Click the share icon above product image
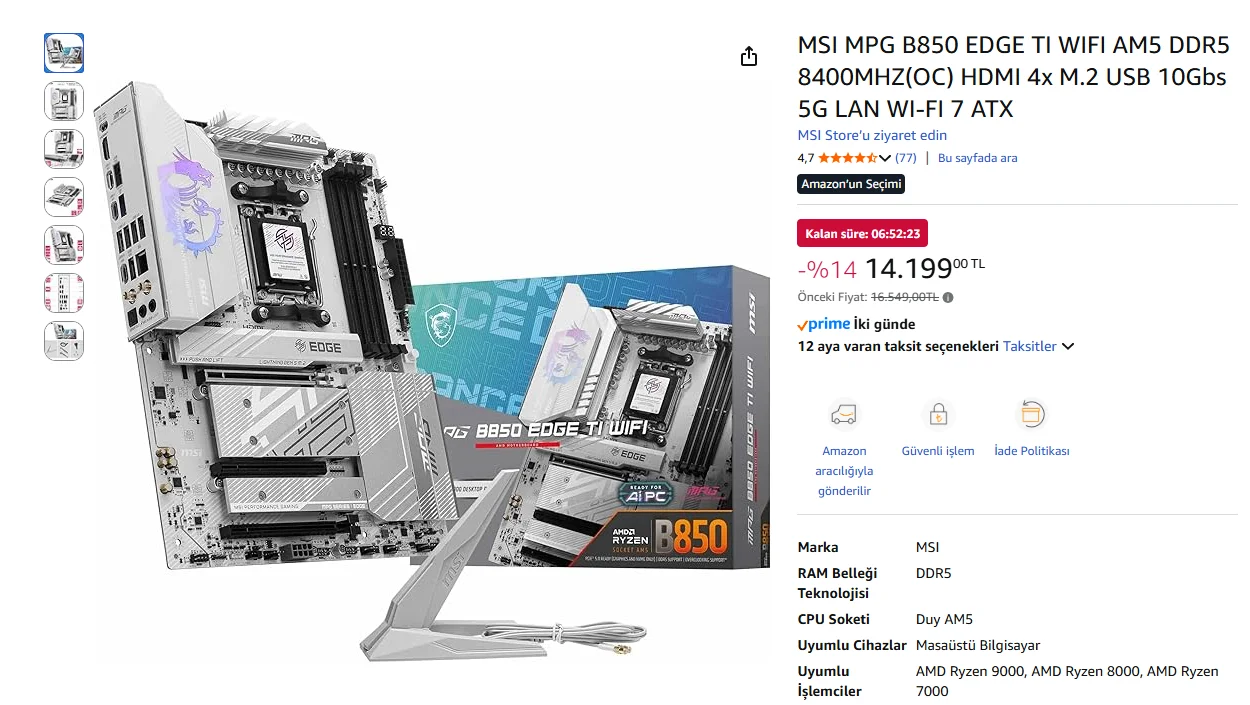This screenshot has width=1250, height=705. pyautogui.click(x=749, y=57)
